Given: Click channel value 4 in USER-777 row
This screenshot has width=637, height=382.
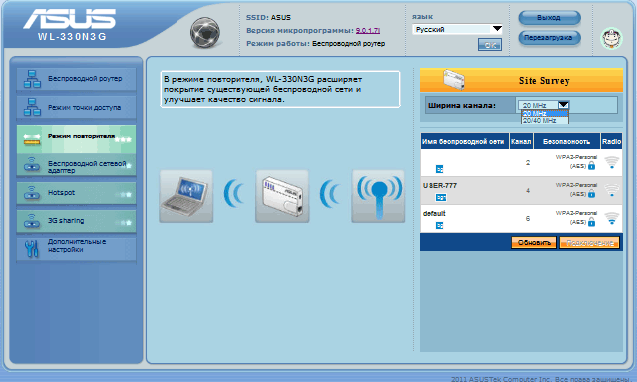Looking at the screenshot, I should [528, 190].
